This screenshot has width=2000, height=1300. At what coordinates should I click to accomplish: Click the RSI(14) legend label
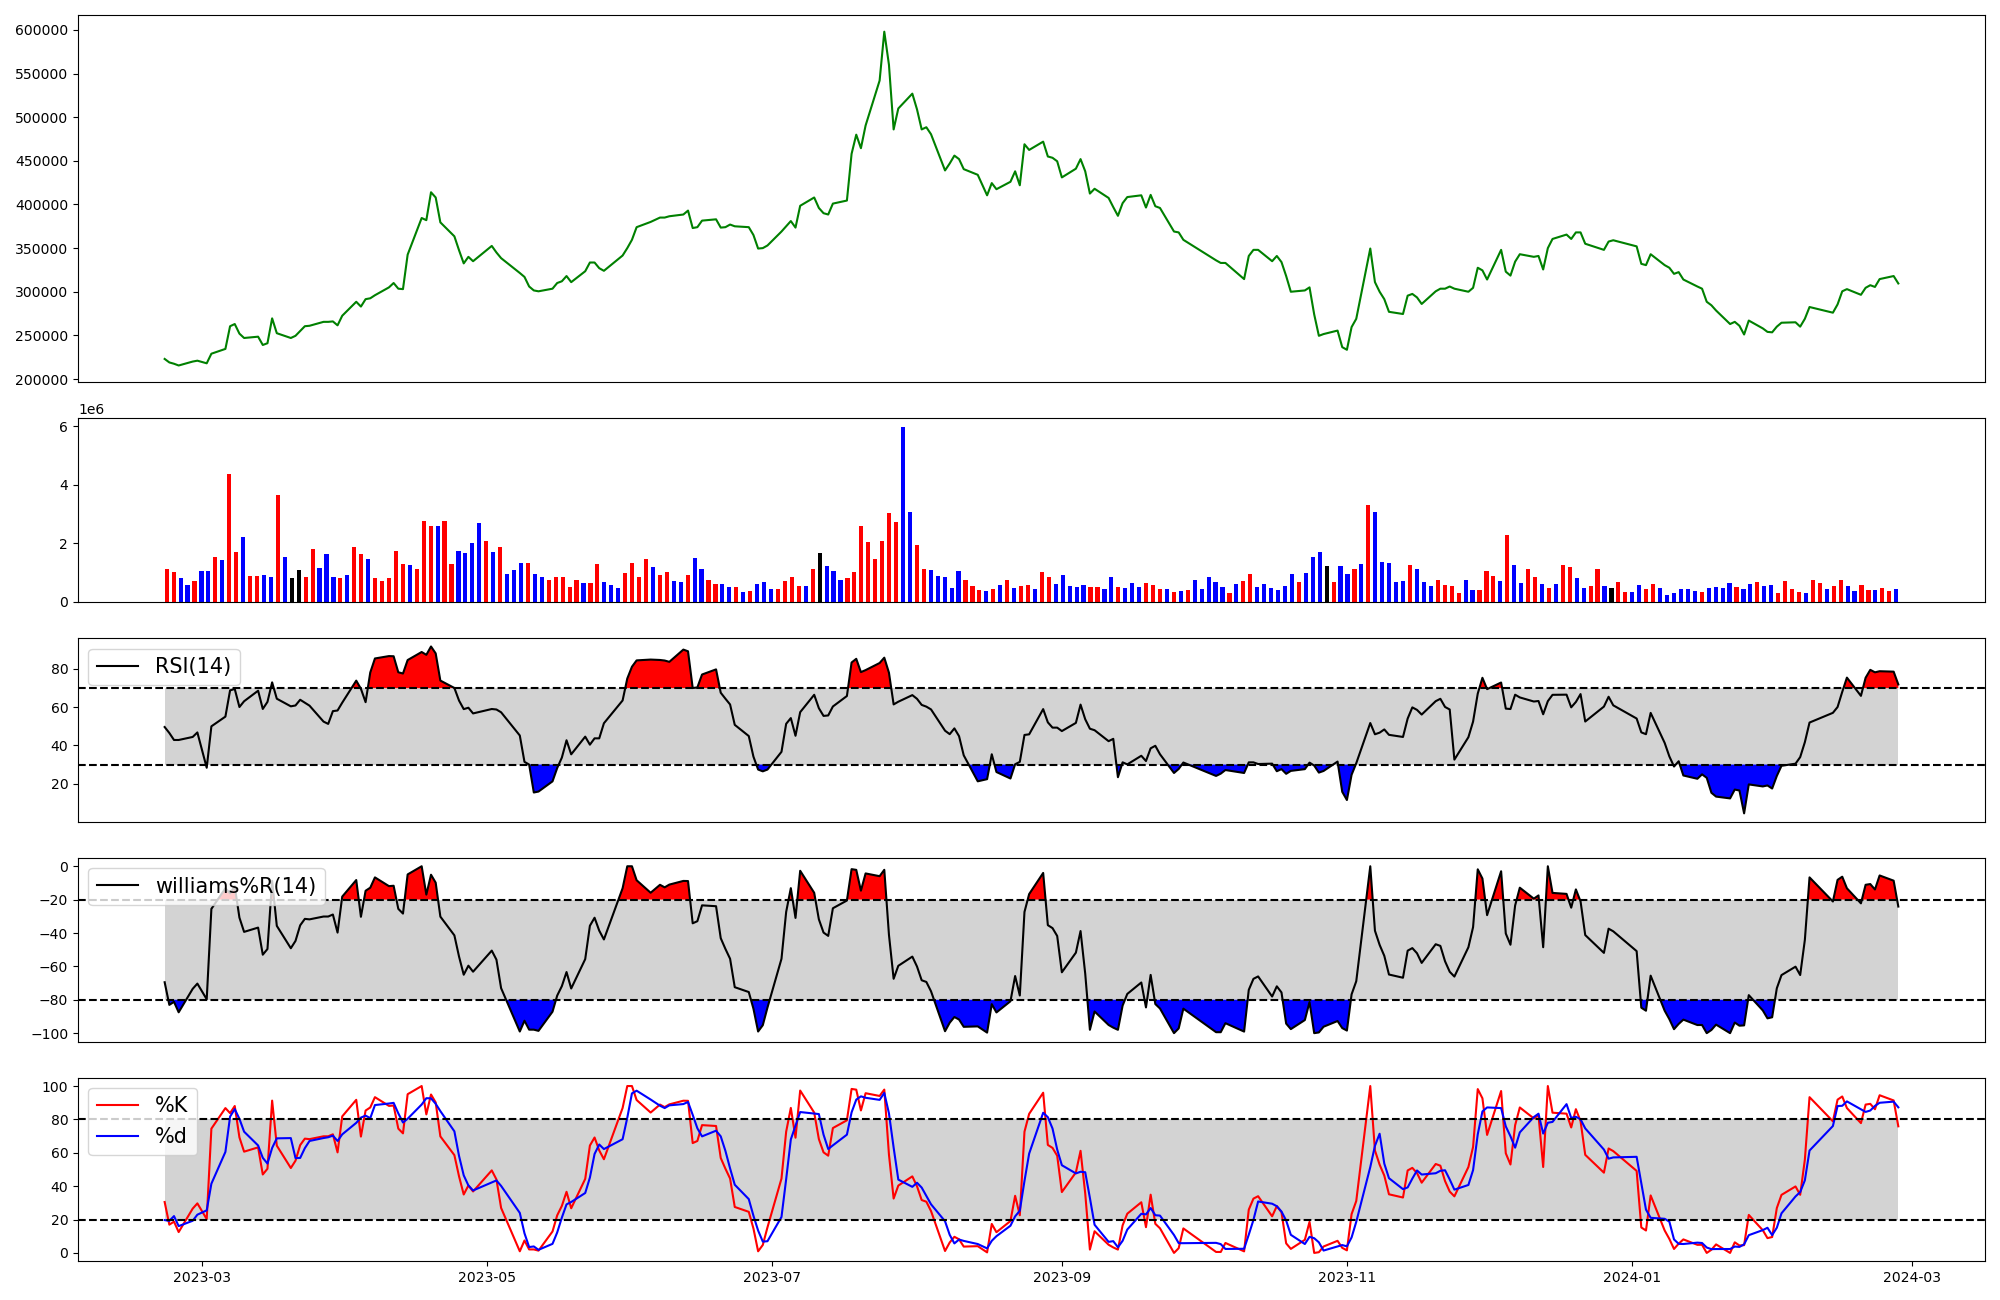click(x=192, y=666)
